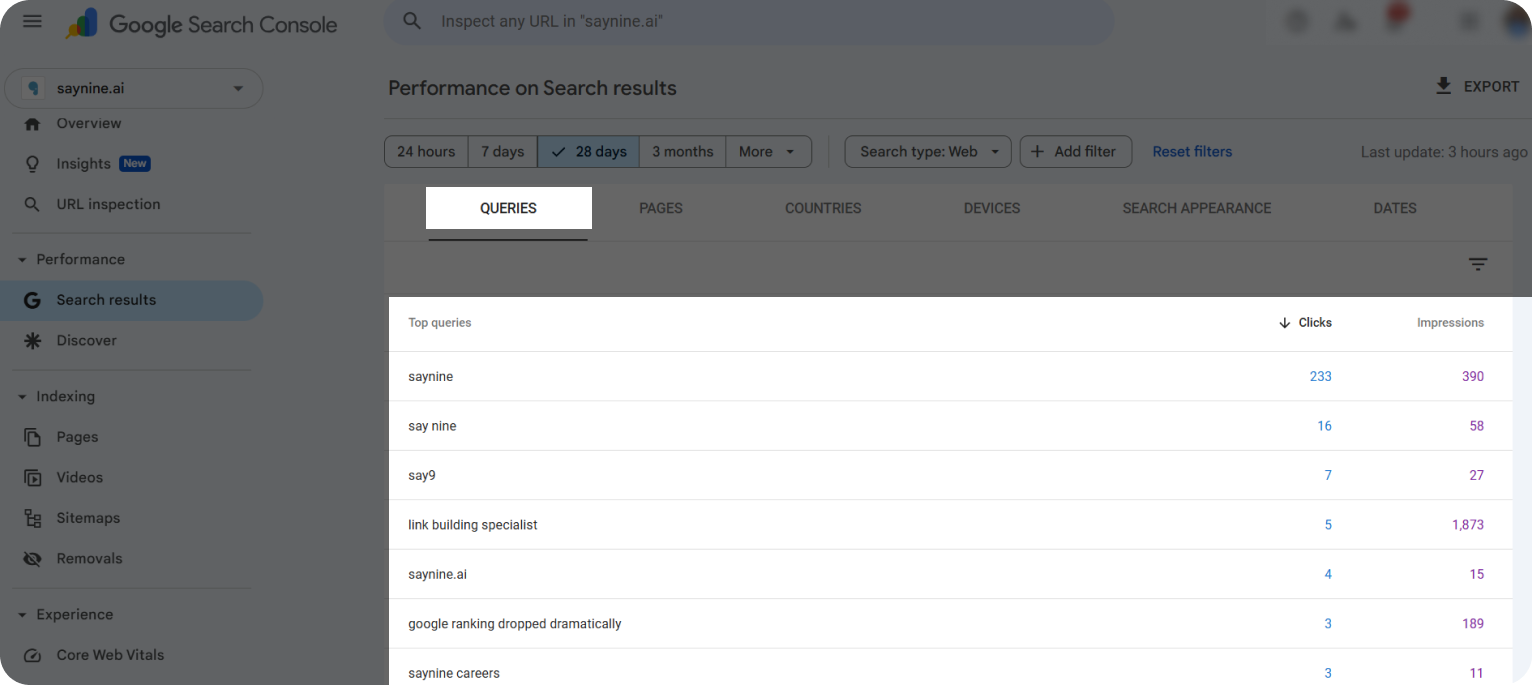Switch to the Pages tab
The height and width of the screenshot is (685, 1532).
point(661,208)
